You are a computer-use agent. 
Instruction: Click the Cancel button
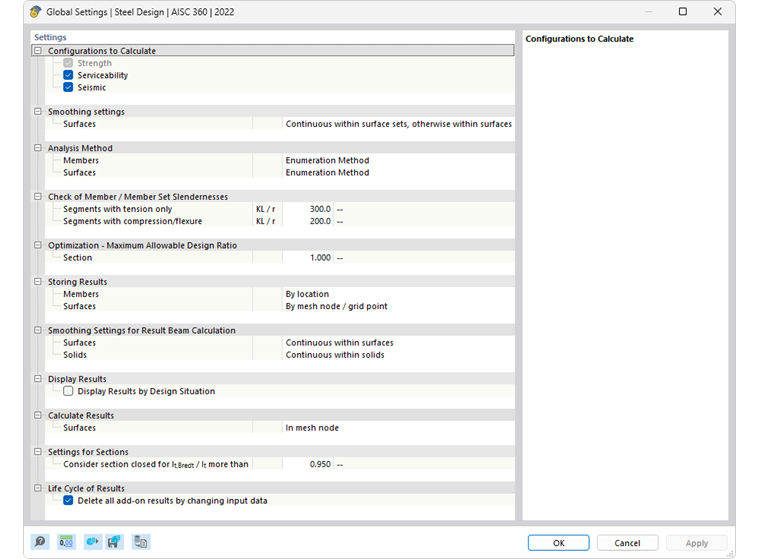(627, 543)
